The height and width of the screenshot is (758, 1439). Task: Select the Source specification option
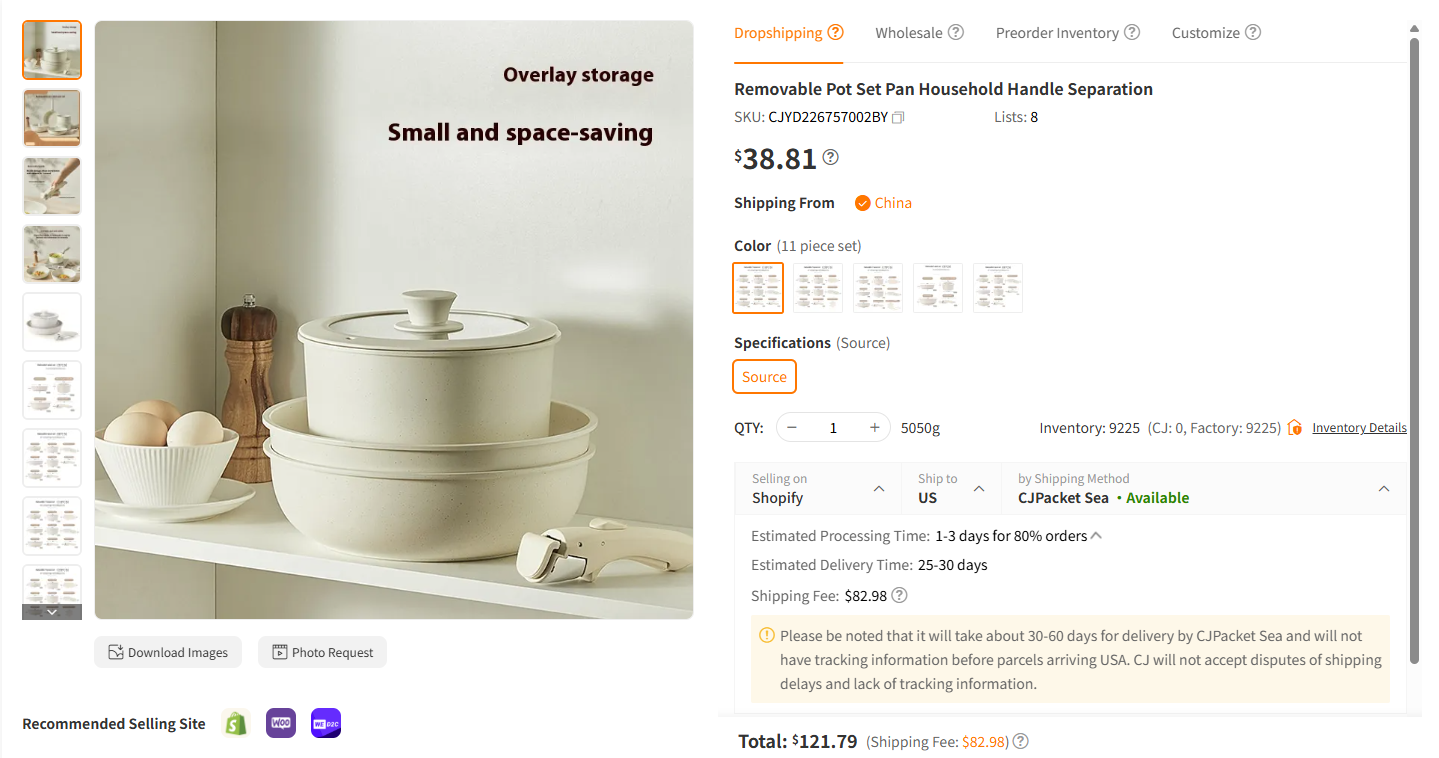click(x=764, y=376)
